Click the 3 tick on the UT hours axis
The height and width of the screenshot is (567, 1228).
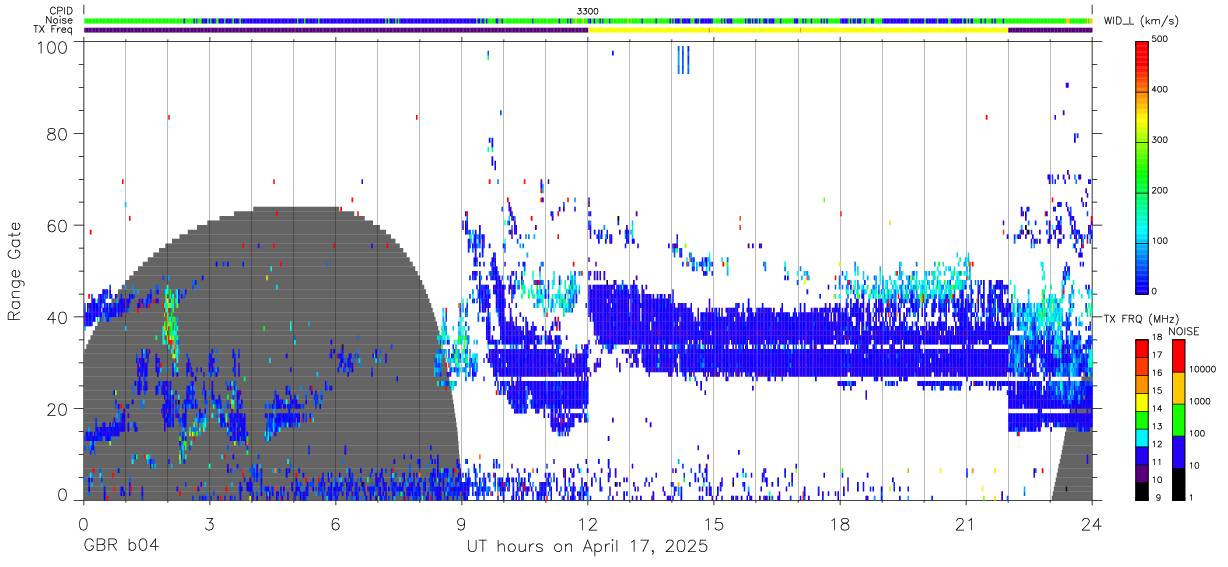tap(210, 525)
